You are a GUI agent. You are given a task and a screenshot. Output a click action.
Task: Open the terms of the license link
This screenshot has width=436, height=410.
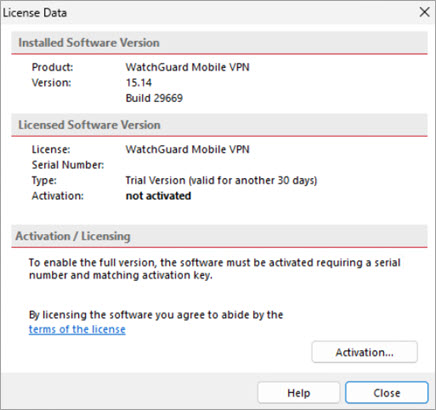(x=77, y=329)
